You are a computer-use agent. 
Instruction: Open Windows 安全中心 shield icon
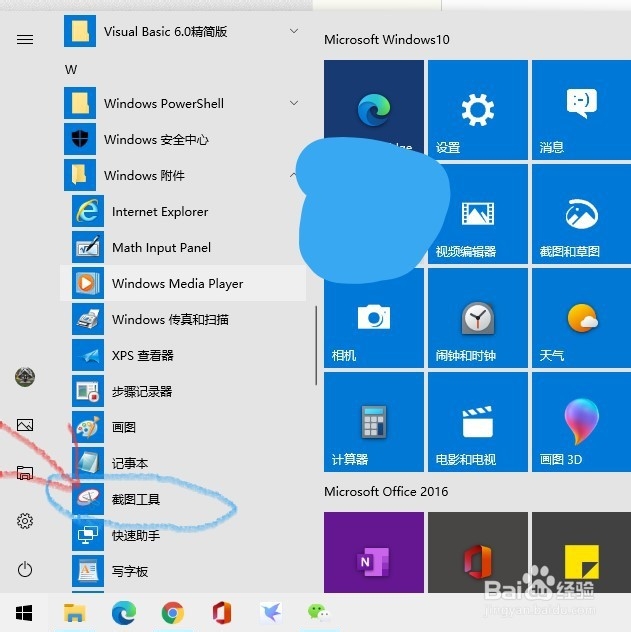point(80,139)
